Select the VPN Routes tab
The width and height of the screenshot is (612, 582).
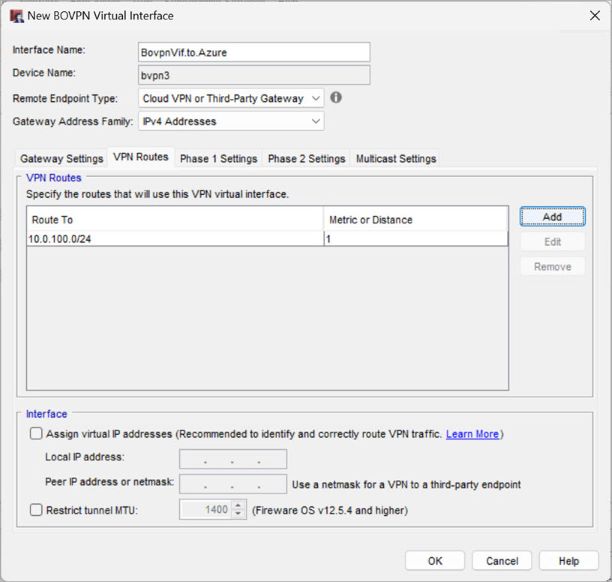click(141, 157)
